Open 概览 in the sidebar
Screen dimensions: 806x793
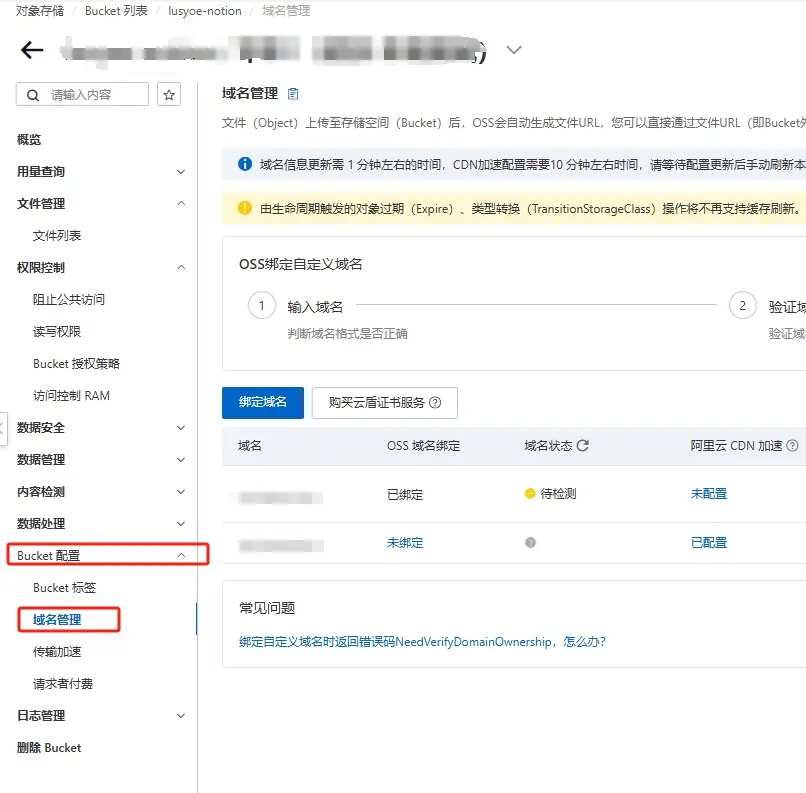tap(29, 140)
